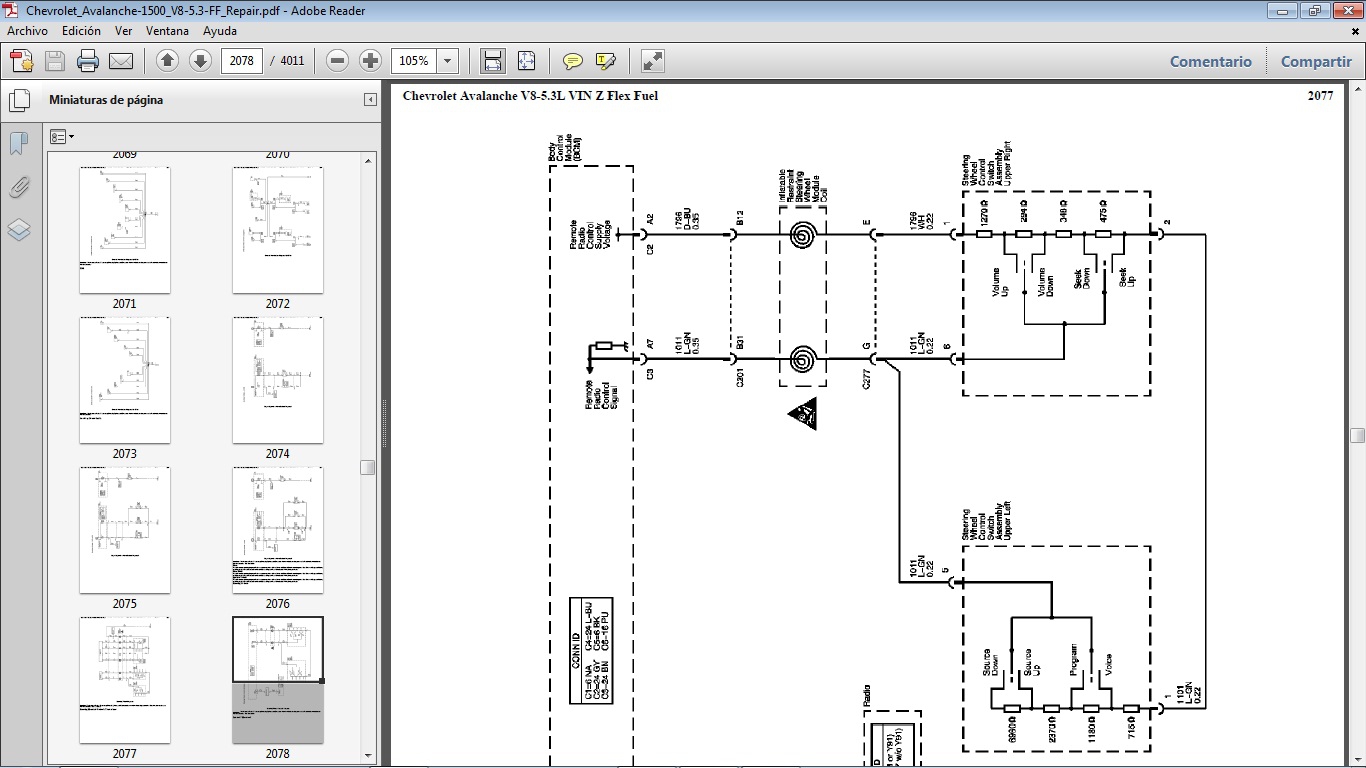Add a sticky note comment icon
This screenshot has width=1366, height=768.
point(572,61)
